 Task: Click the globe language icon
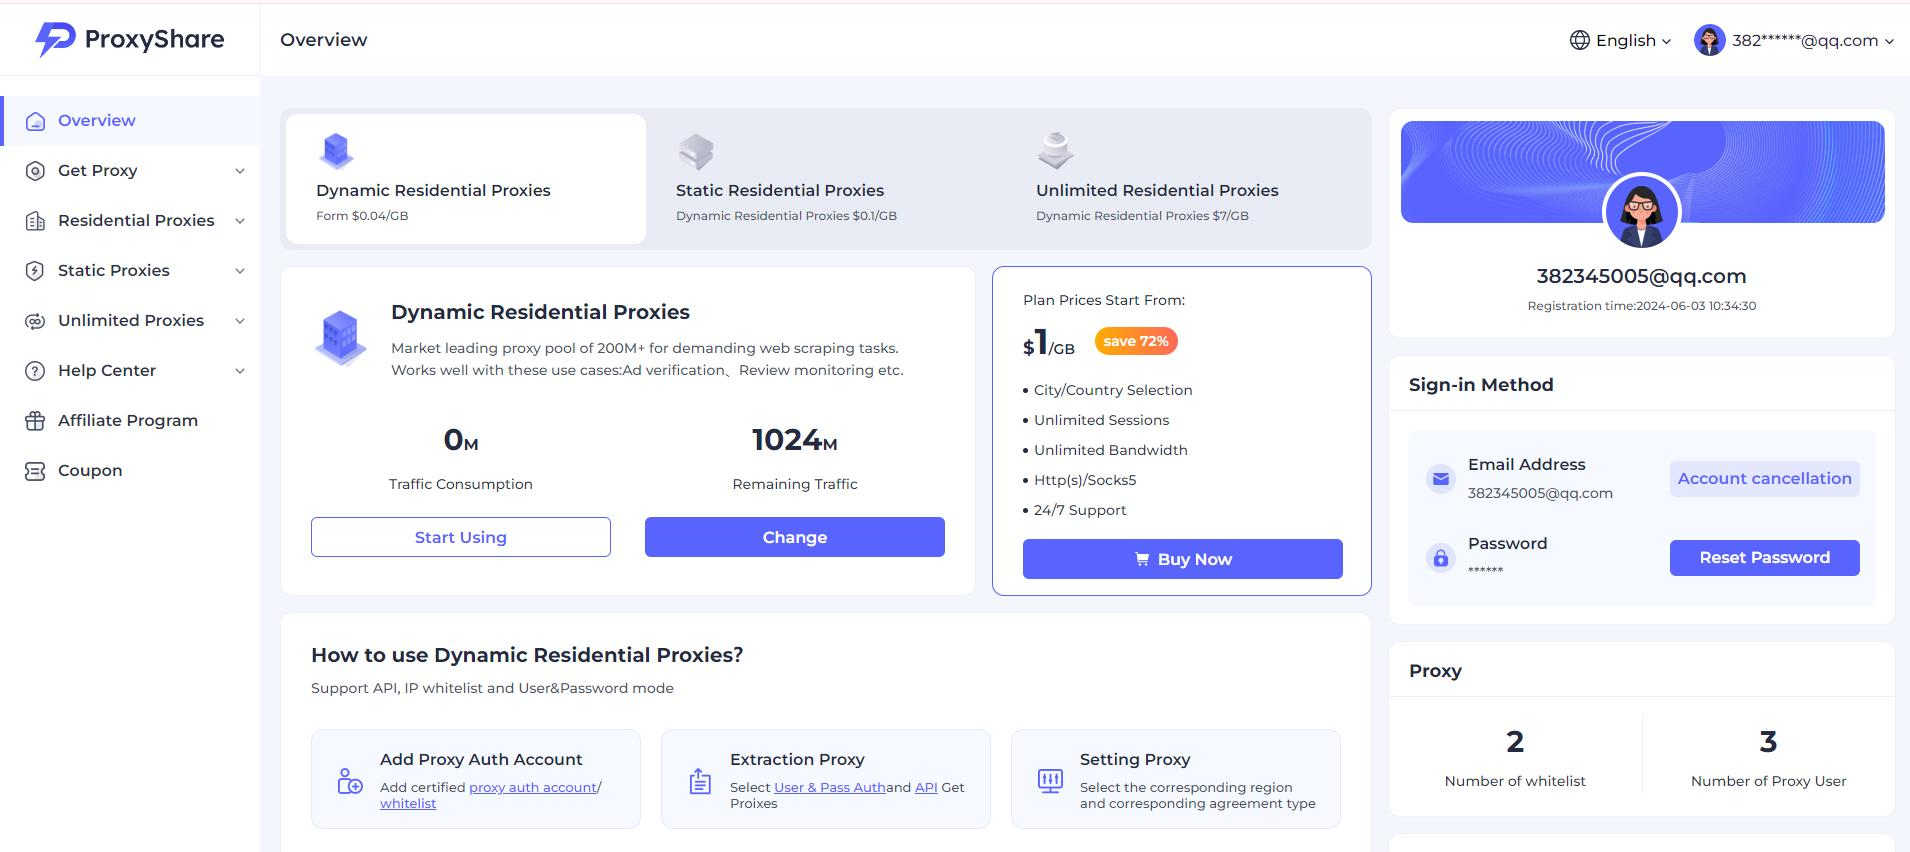1580,40
